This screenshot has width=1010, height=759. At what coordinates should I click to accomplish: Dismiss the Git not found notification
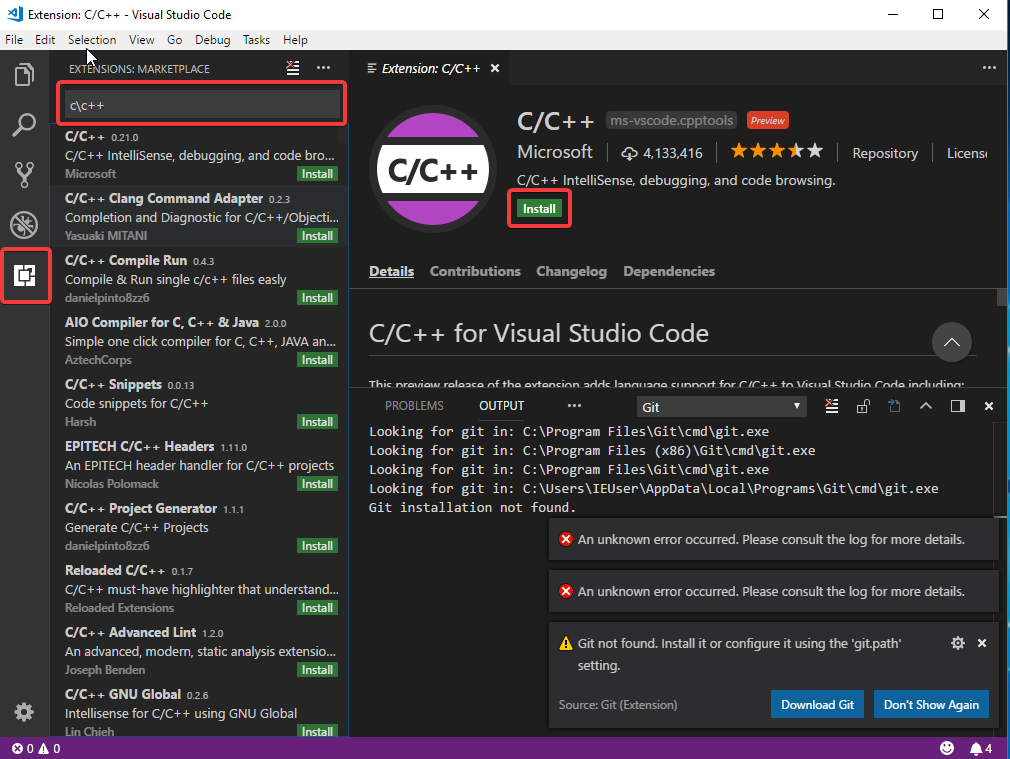(x=982, y=643)
